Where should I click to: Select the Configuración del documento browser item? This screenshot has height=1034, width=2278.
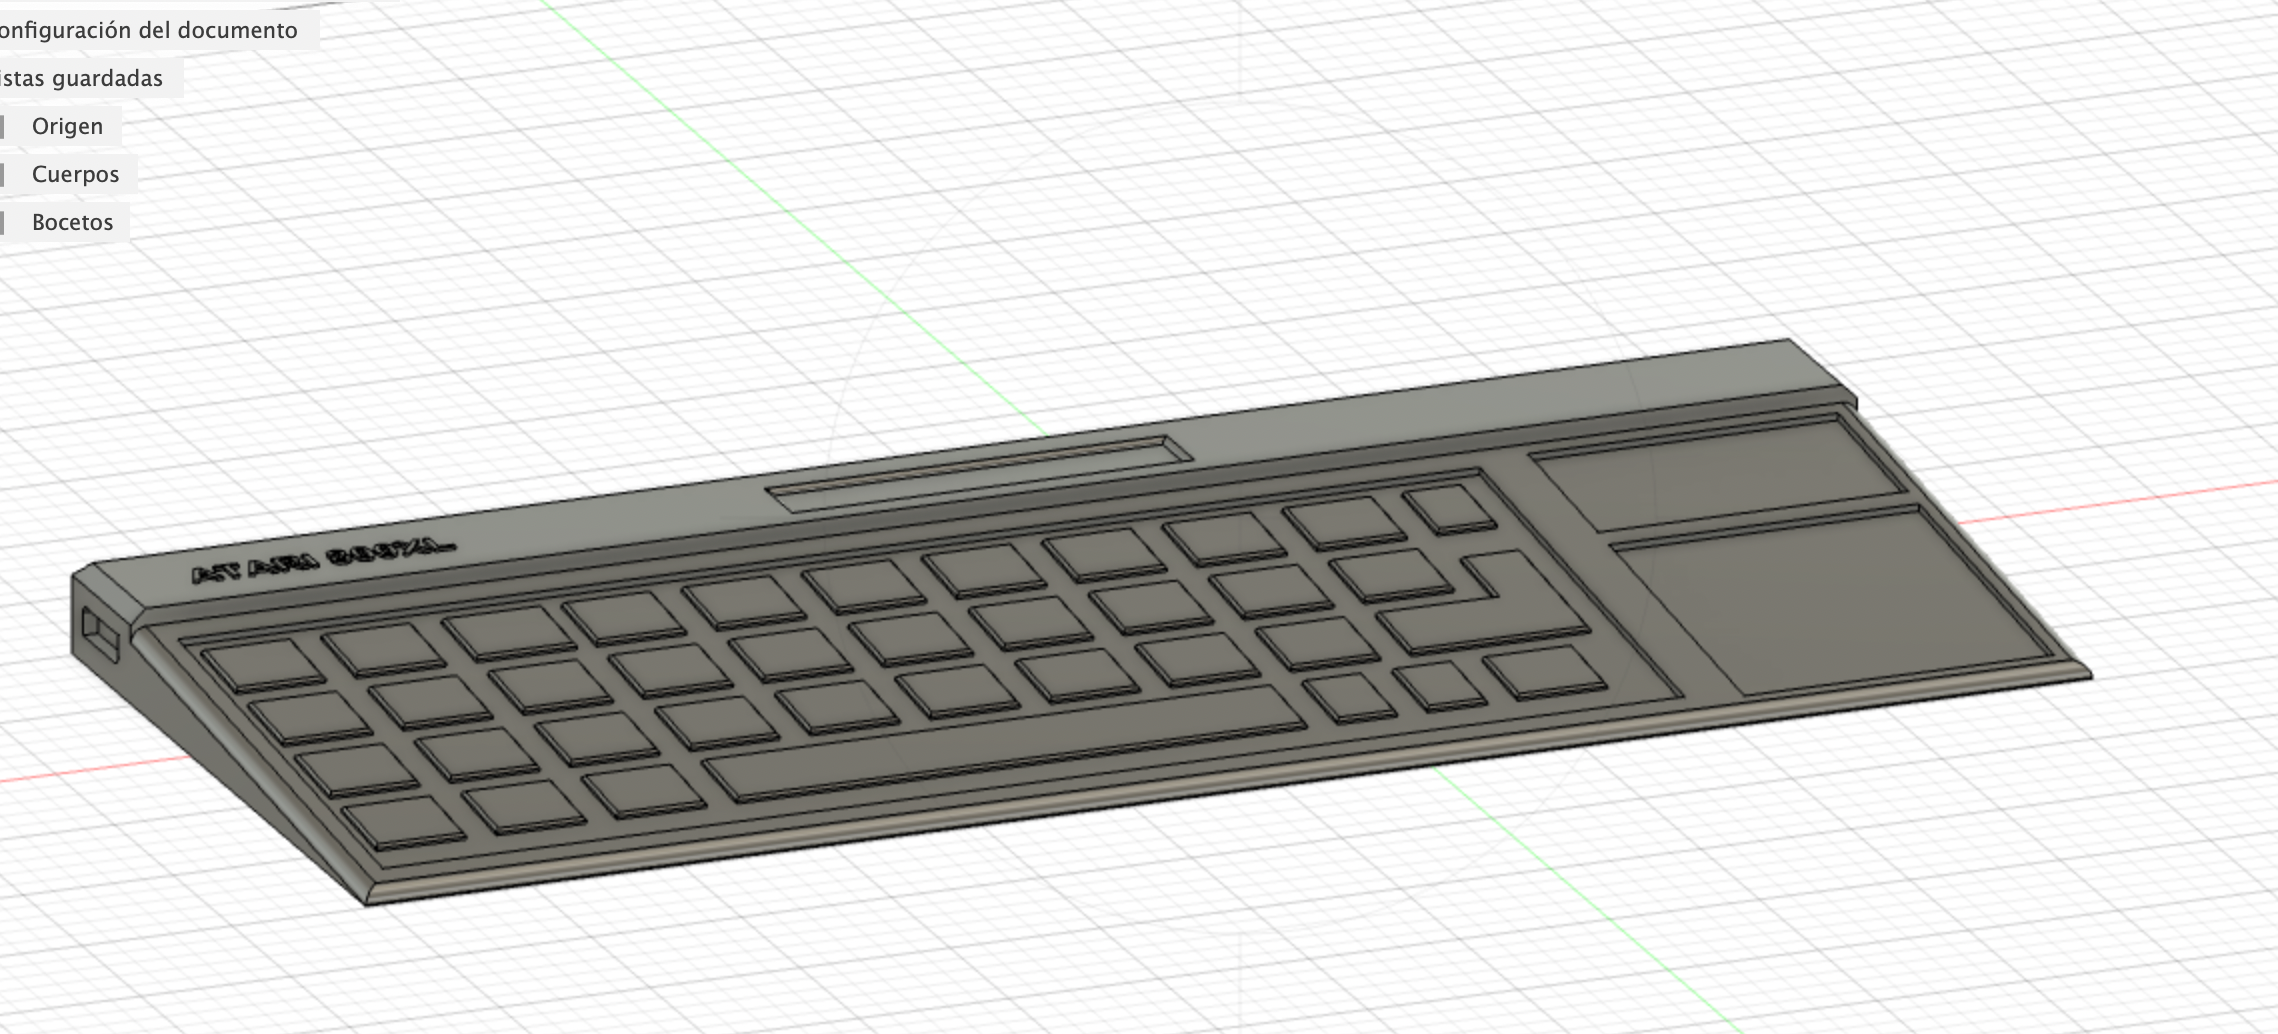click(x=148, y=30)
